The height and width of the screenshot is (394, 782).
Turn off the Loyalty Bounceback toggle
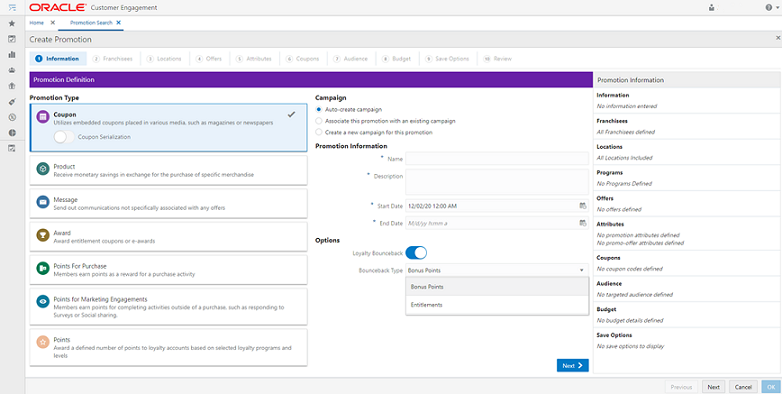416,253
